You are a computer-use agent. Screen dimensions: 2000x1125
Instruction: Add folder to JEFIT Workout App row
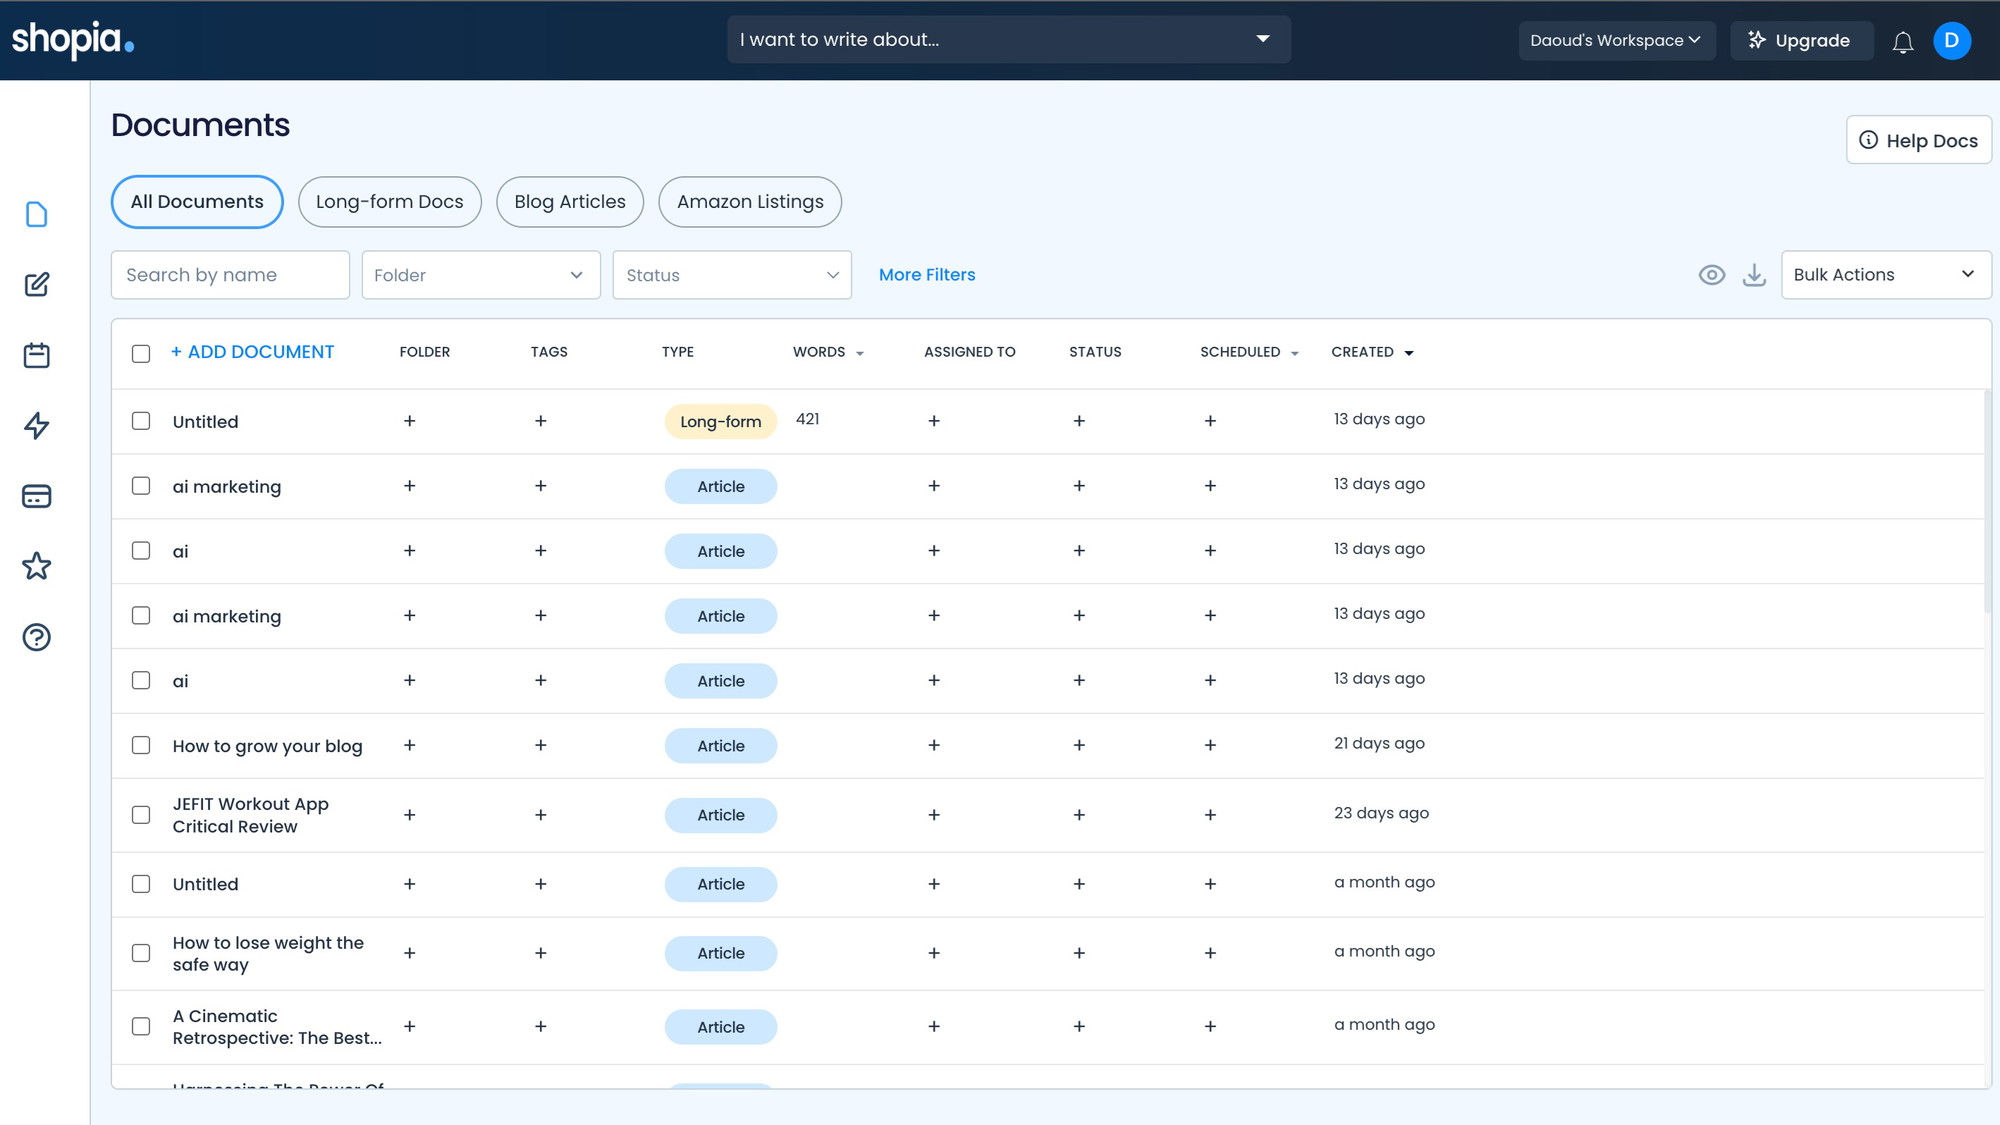coord(409,815)
